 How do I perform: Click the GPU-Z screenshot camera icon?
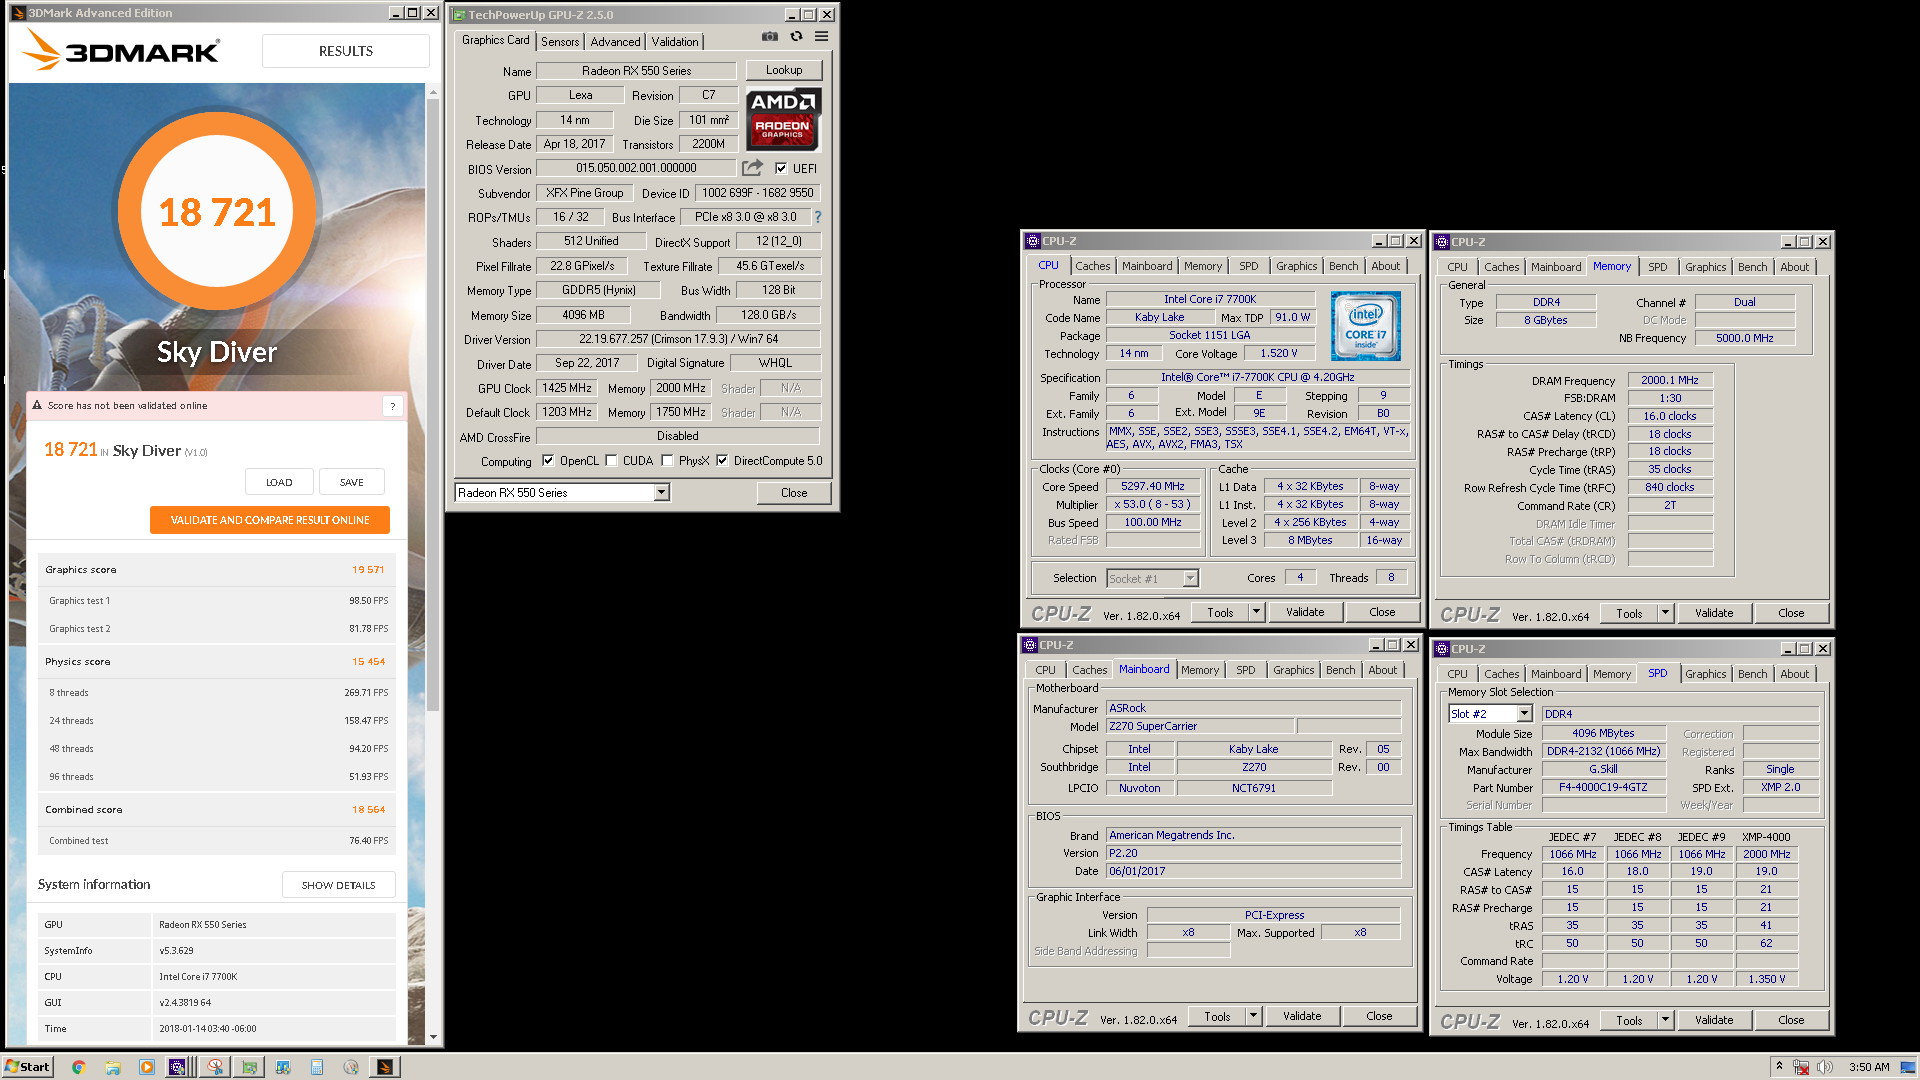[x=769, y=37]
